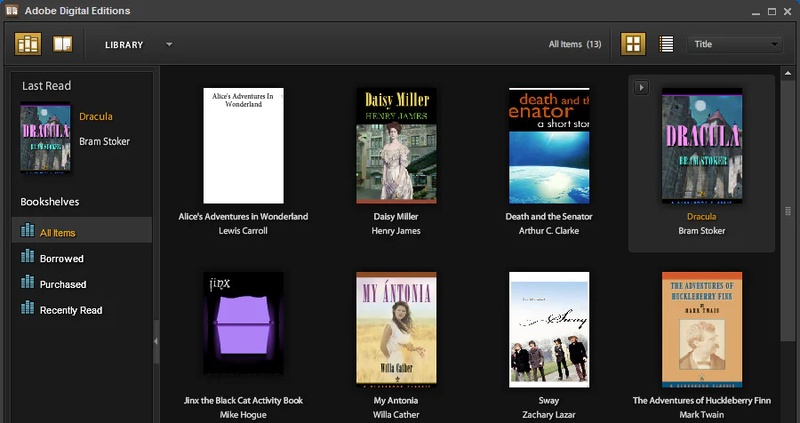Image resolution: width=800 pixels, height=423 pixels.
Task: Click author 'Arthur C. Clarke'
Action: click(549, 231)
